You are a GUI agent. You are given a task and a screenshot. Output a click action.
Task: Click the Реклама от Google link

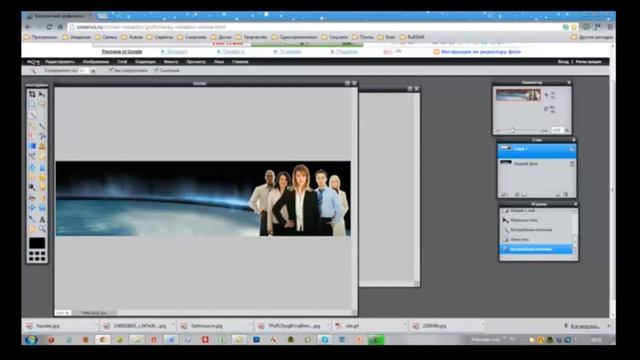[x=122, y=52]
